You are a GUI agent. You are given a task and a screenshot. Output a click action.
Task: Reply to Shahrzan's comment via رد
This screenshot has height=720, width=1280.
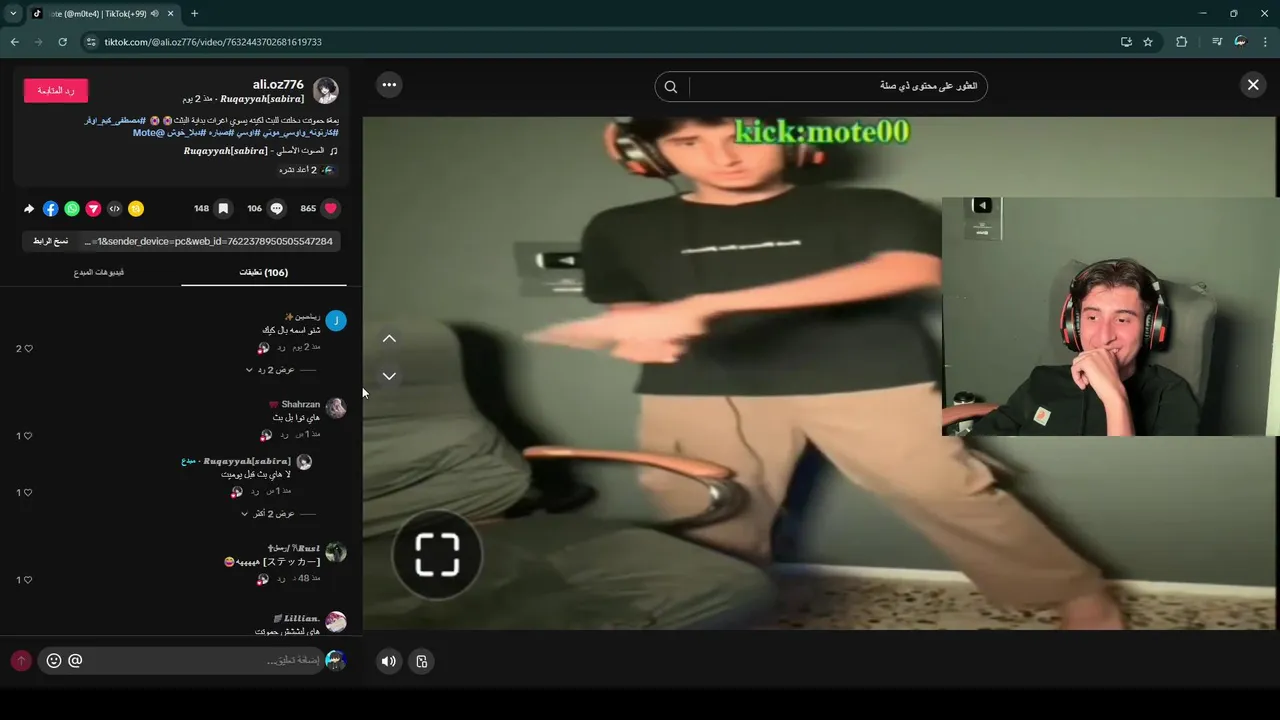click(x=282, y=435)
